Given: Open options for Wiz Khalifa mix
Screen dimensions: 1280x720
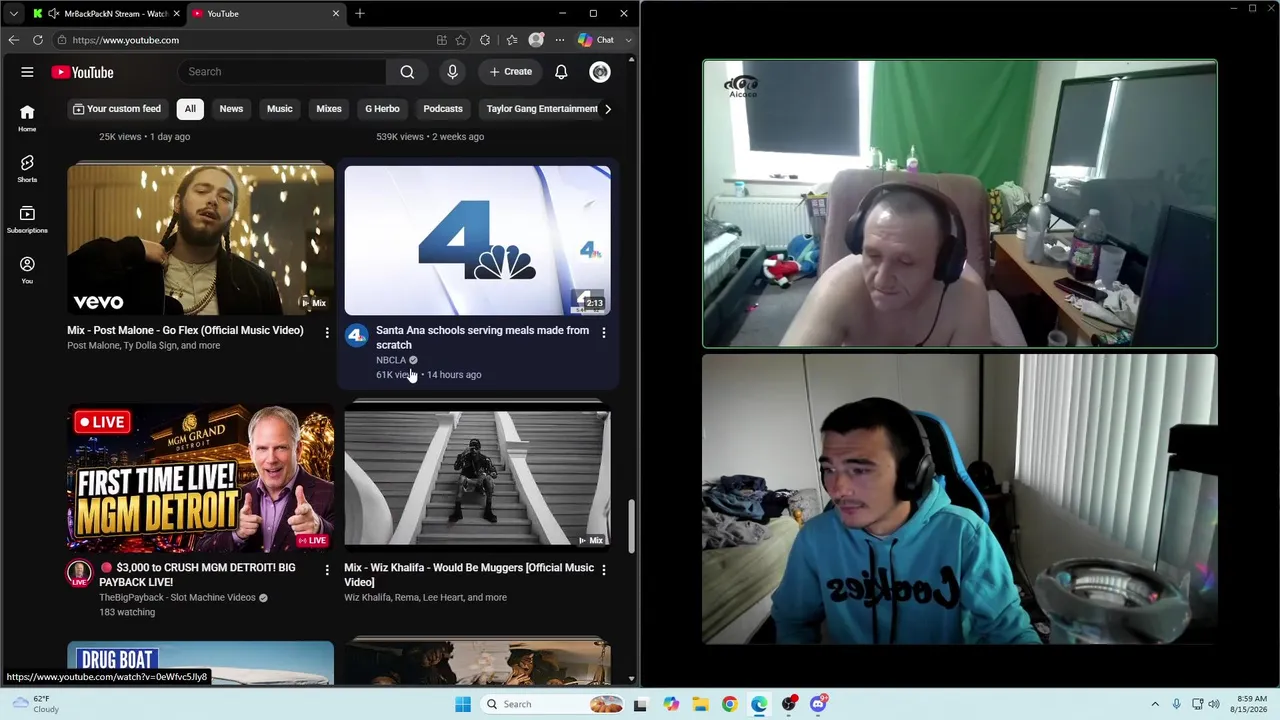Looking at the screenshot, I should click(x=604, y=570).
